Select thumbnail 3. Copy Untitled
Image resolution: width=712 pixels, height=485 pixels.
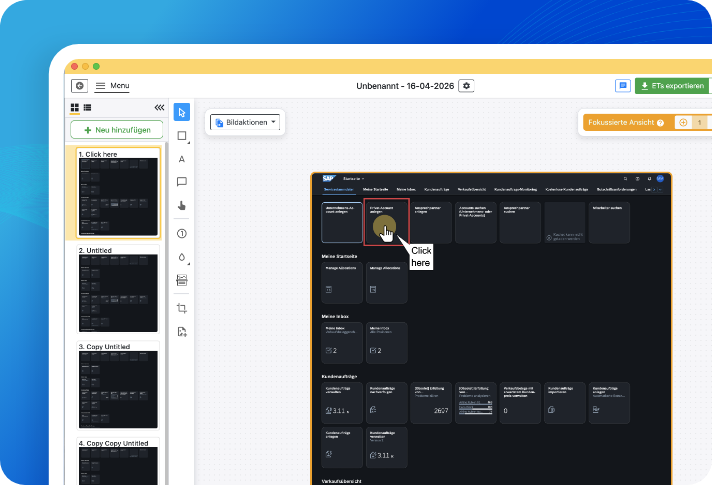click(118, 385)
